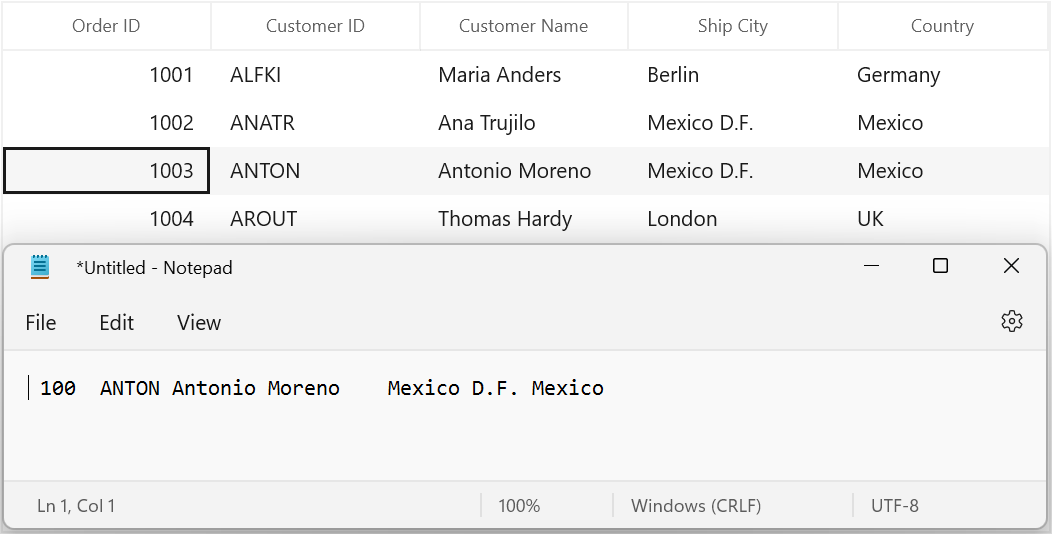The image size is (1052, 534).
Task: Open the File menu in Notepad
Action: click(41, 323)
